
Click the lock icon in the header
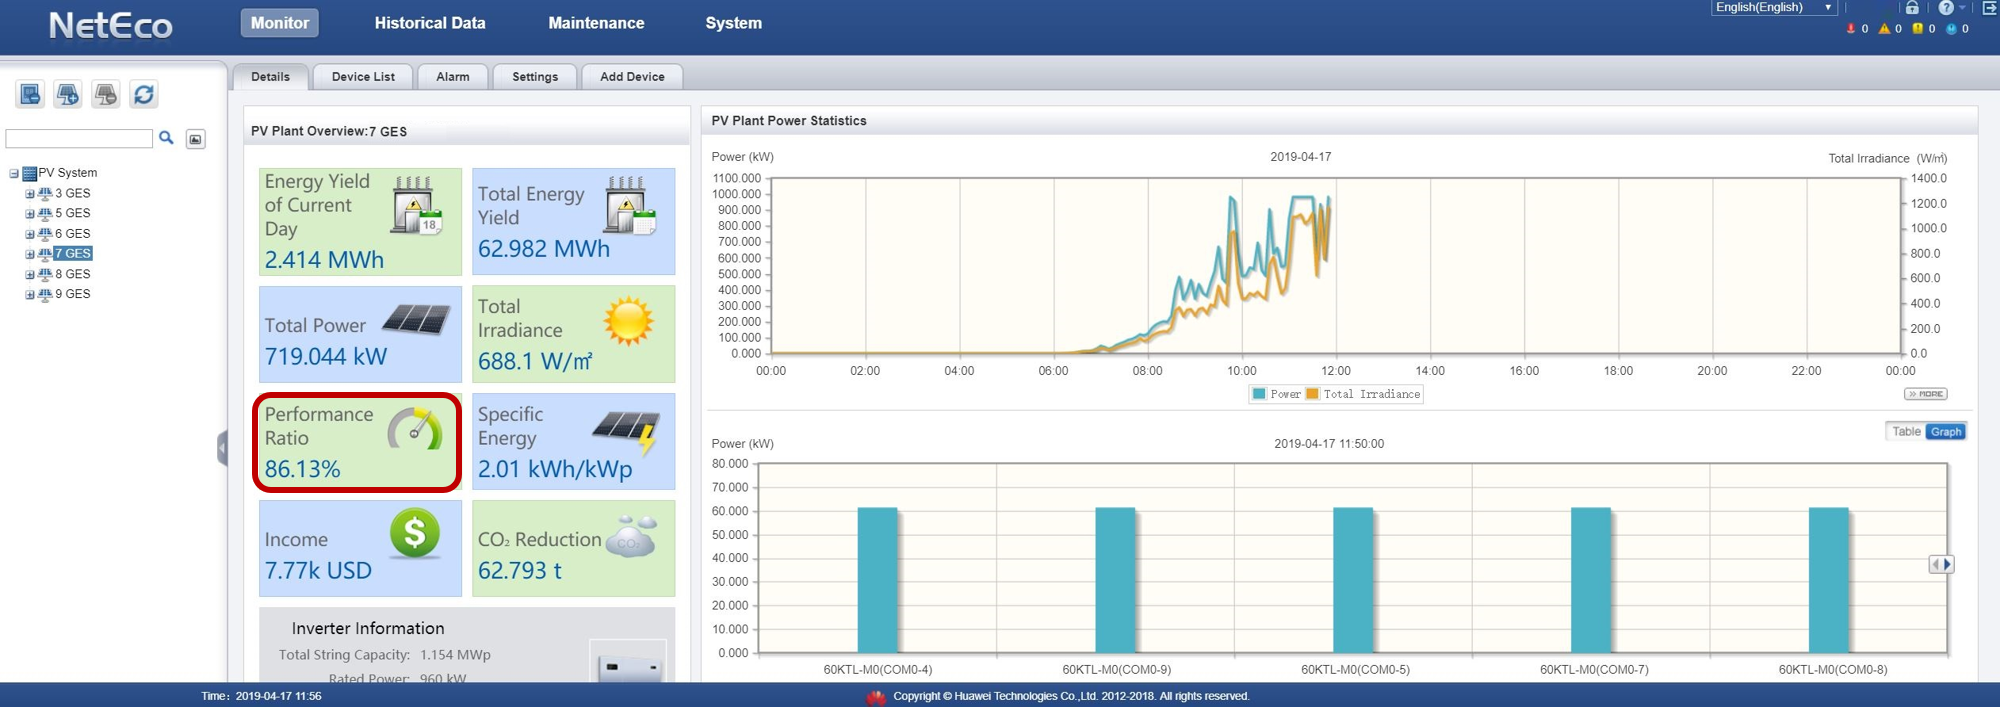click(x=1912, y=8)
